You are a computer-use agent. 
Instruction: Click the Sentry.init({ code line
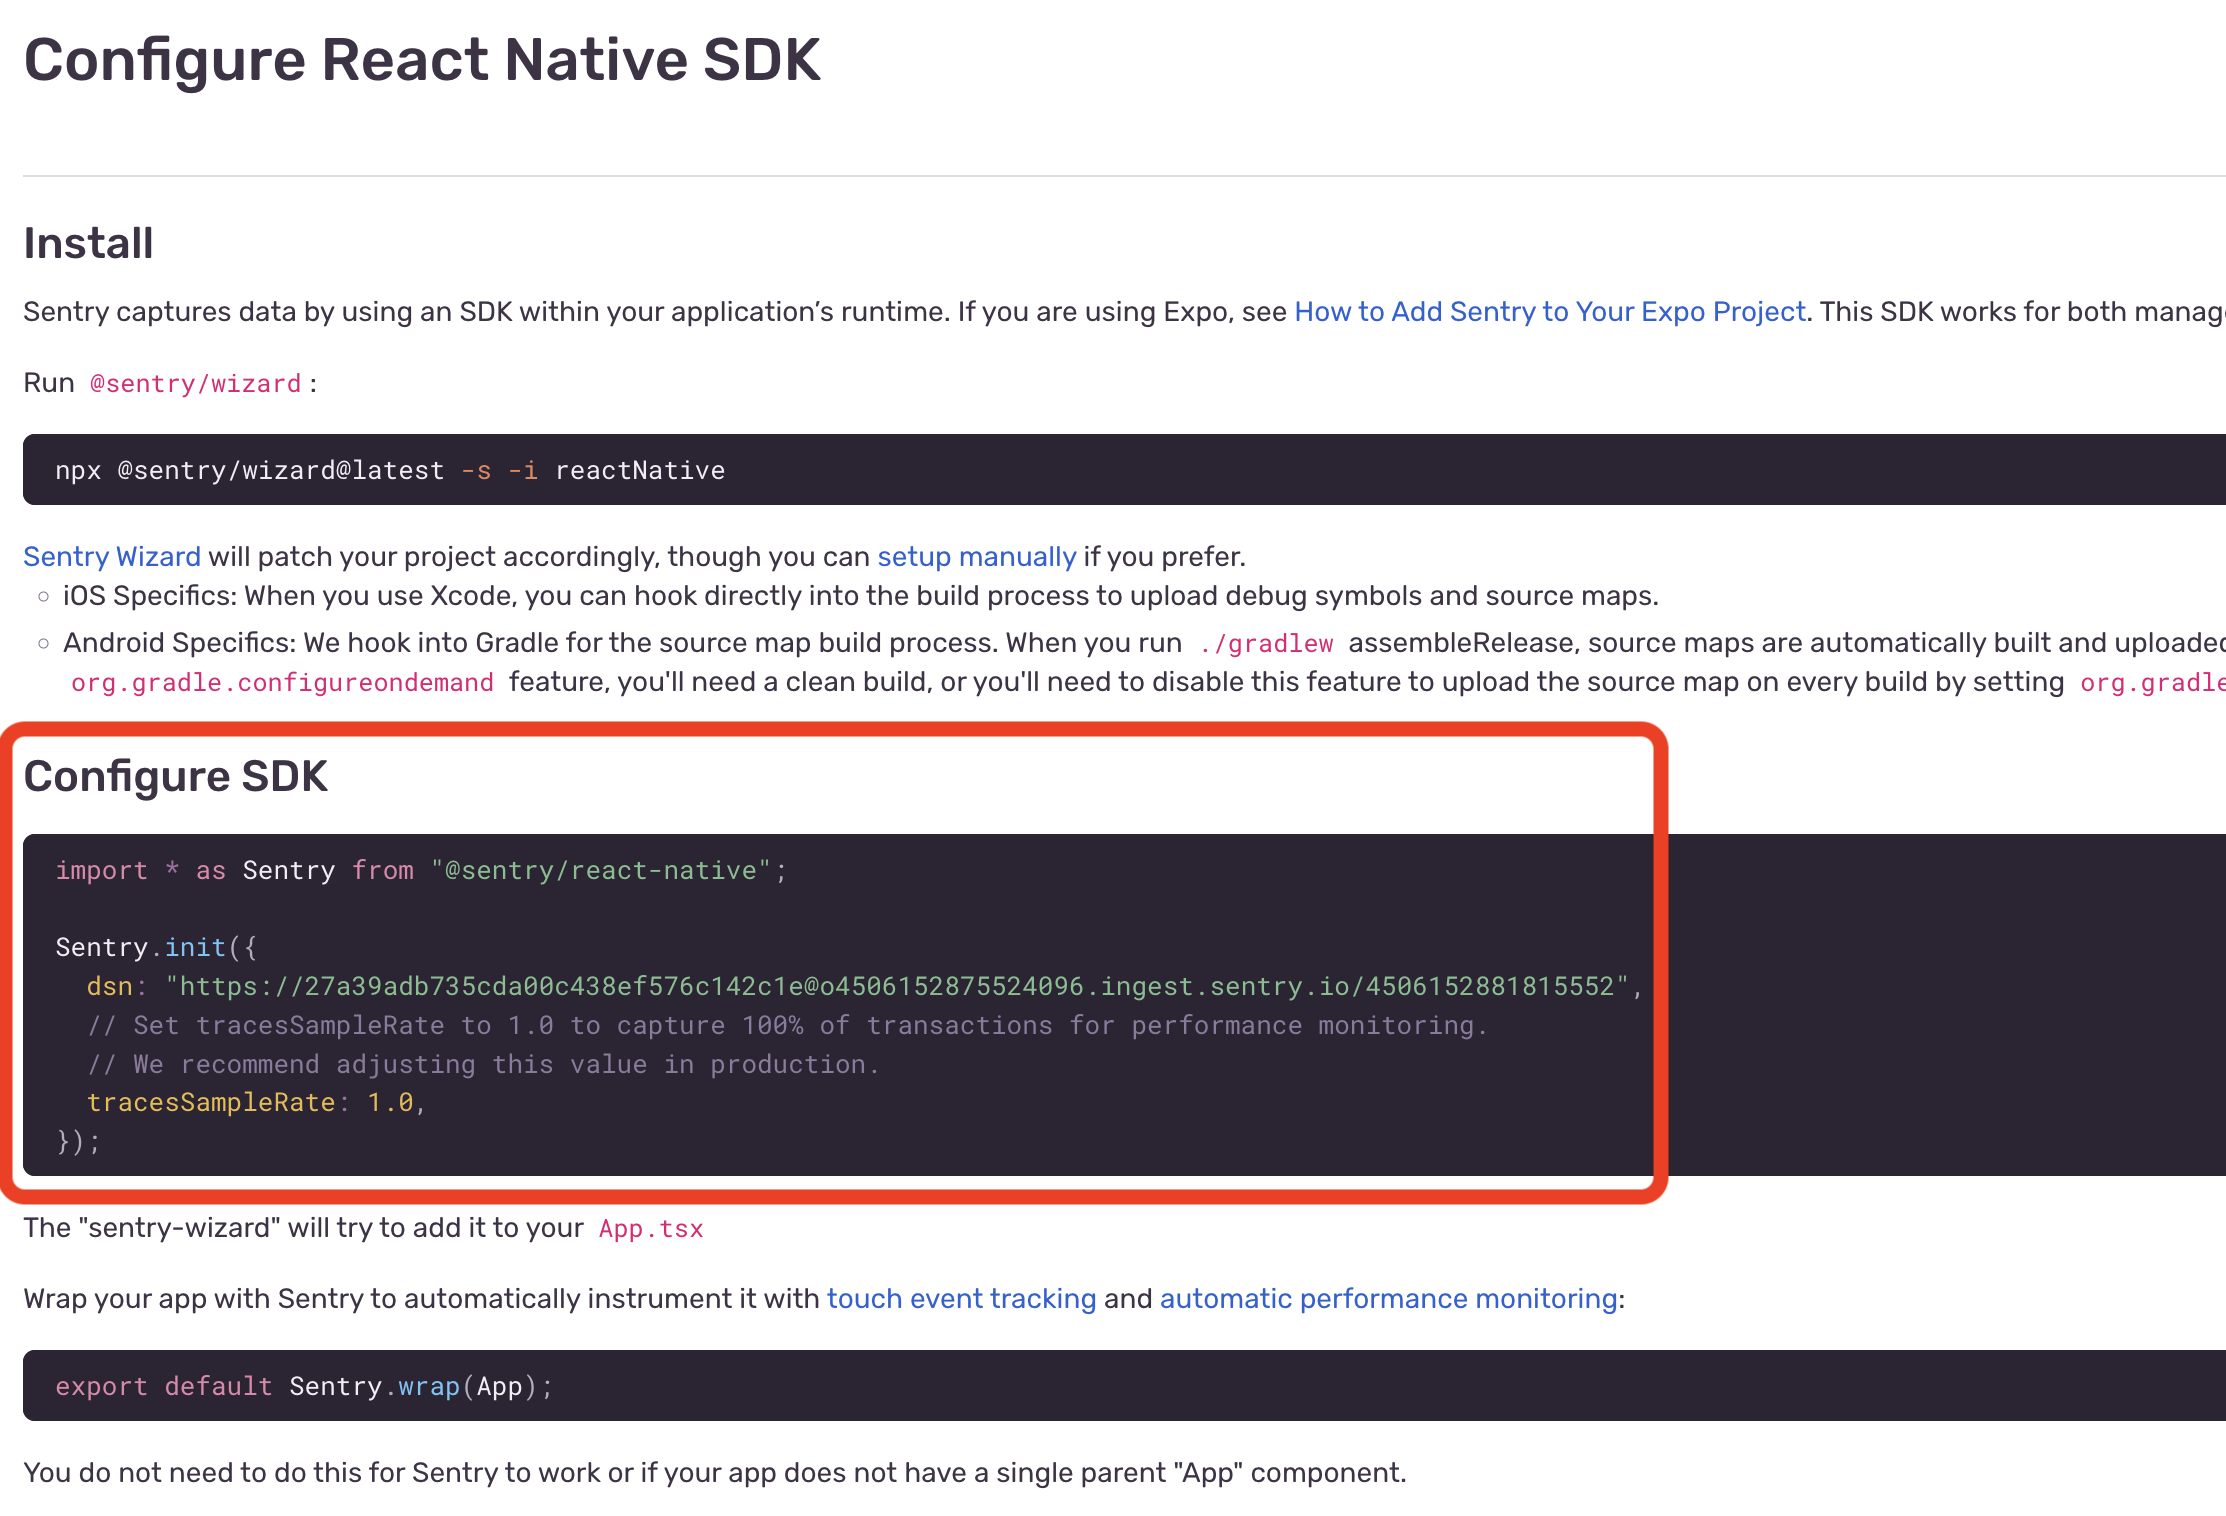[156, 948]
